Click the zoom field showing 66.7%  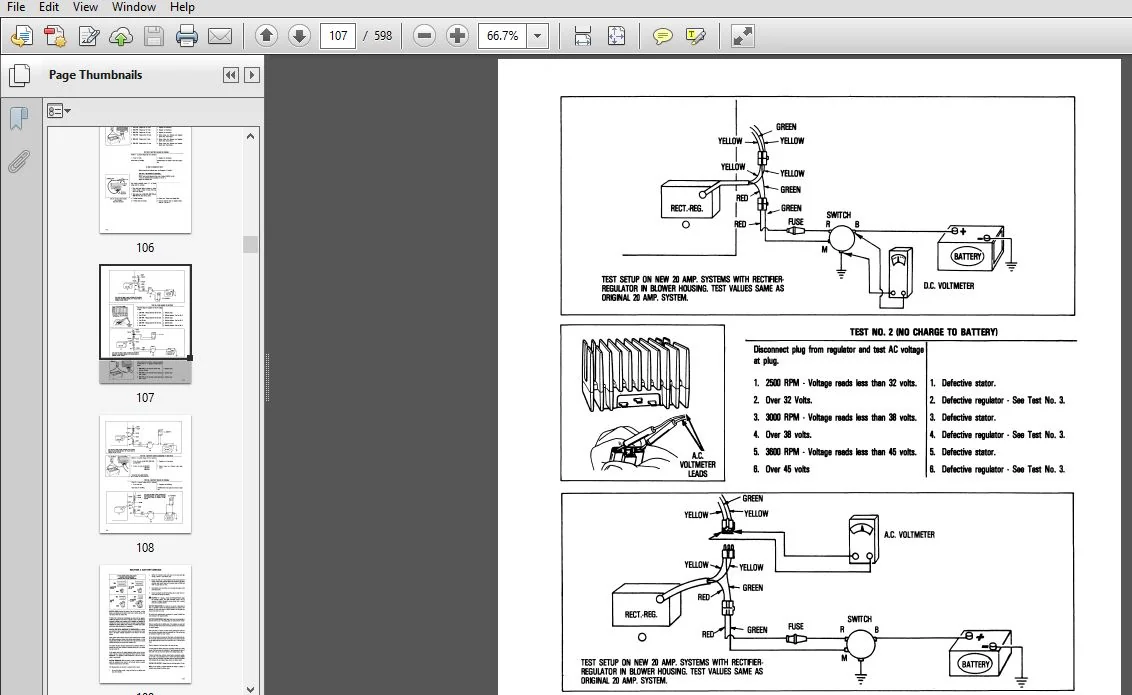502,35
